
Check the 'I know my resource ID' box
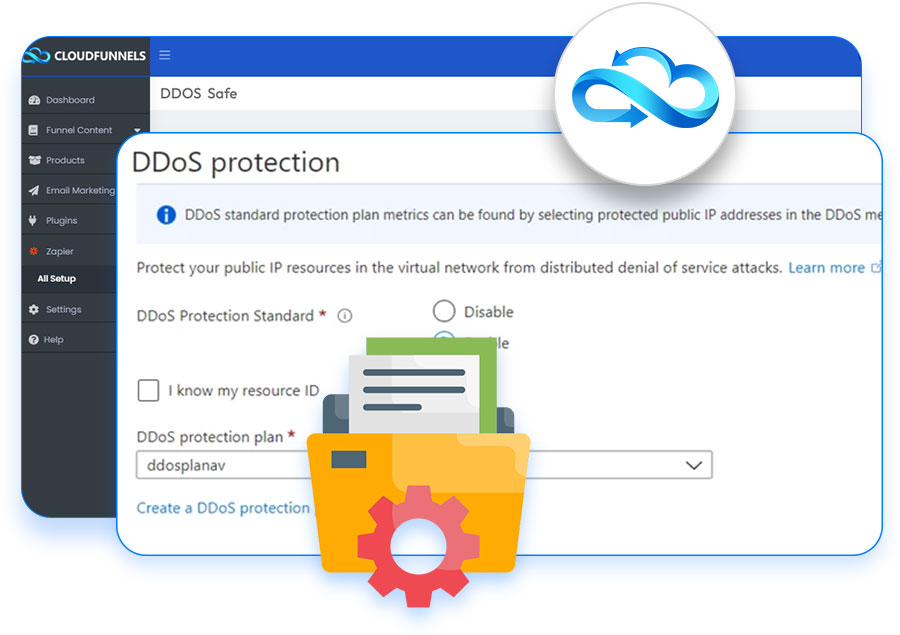(149, 390)
